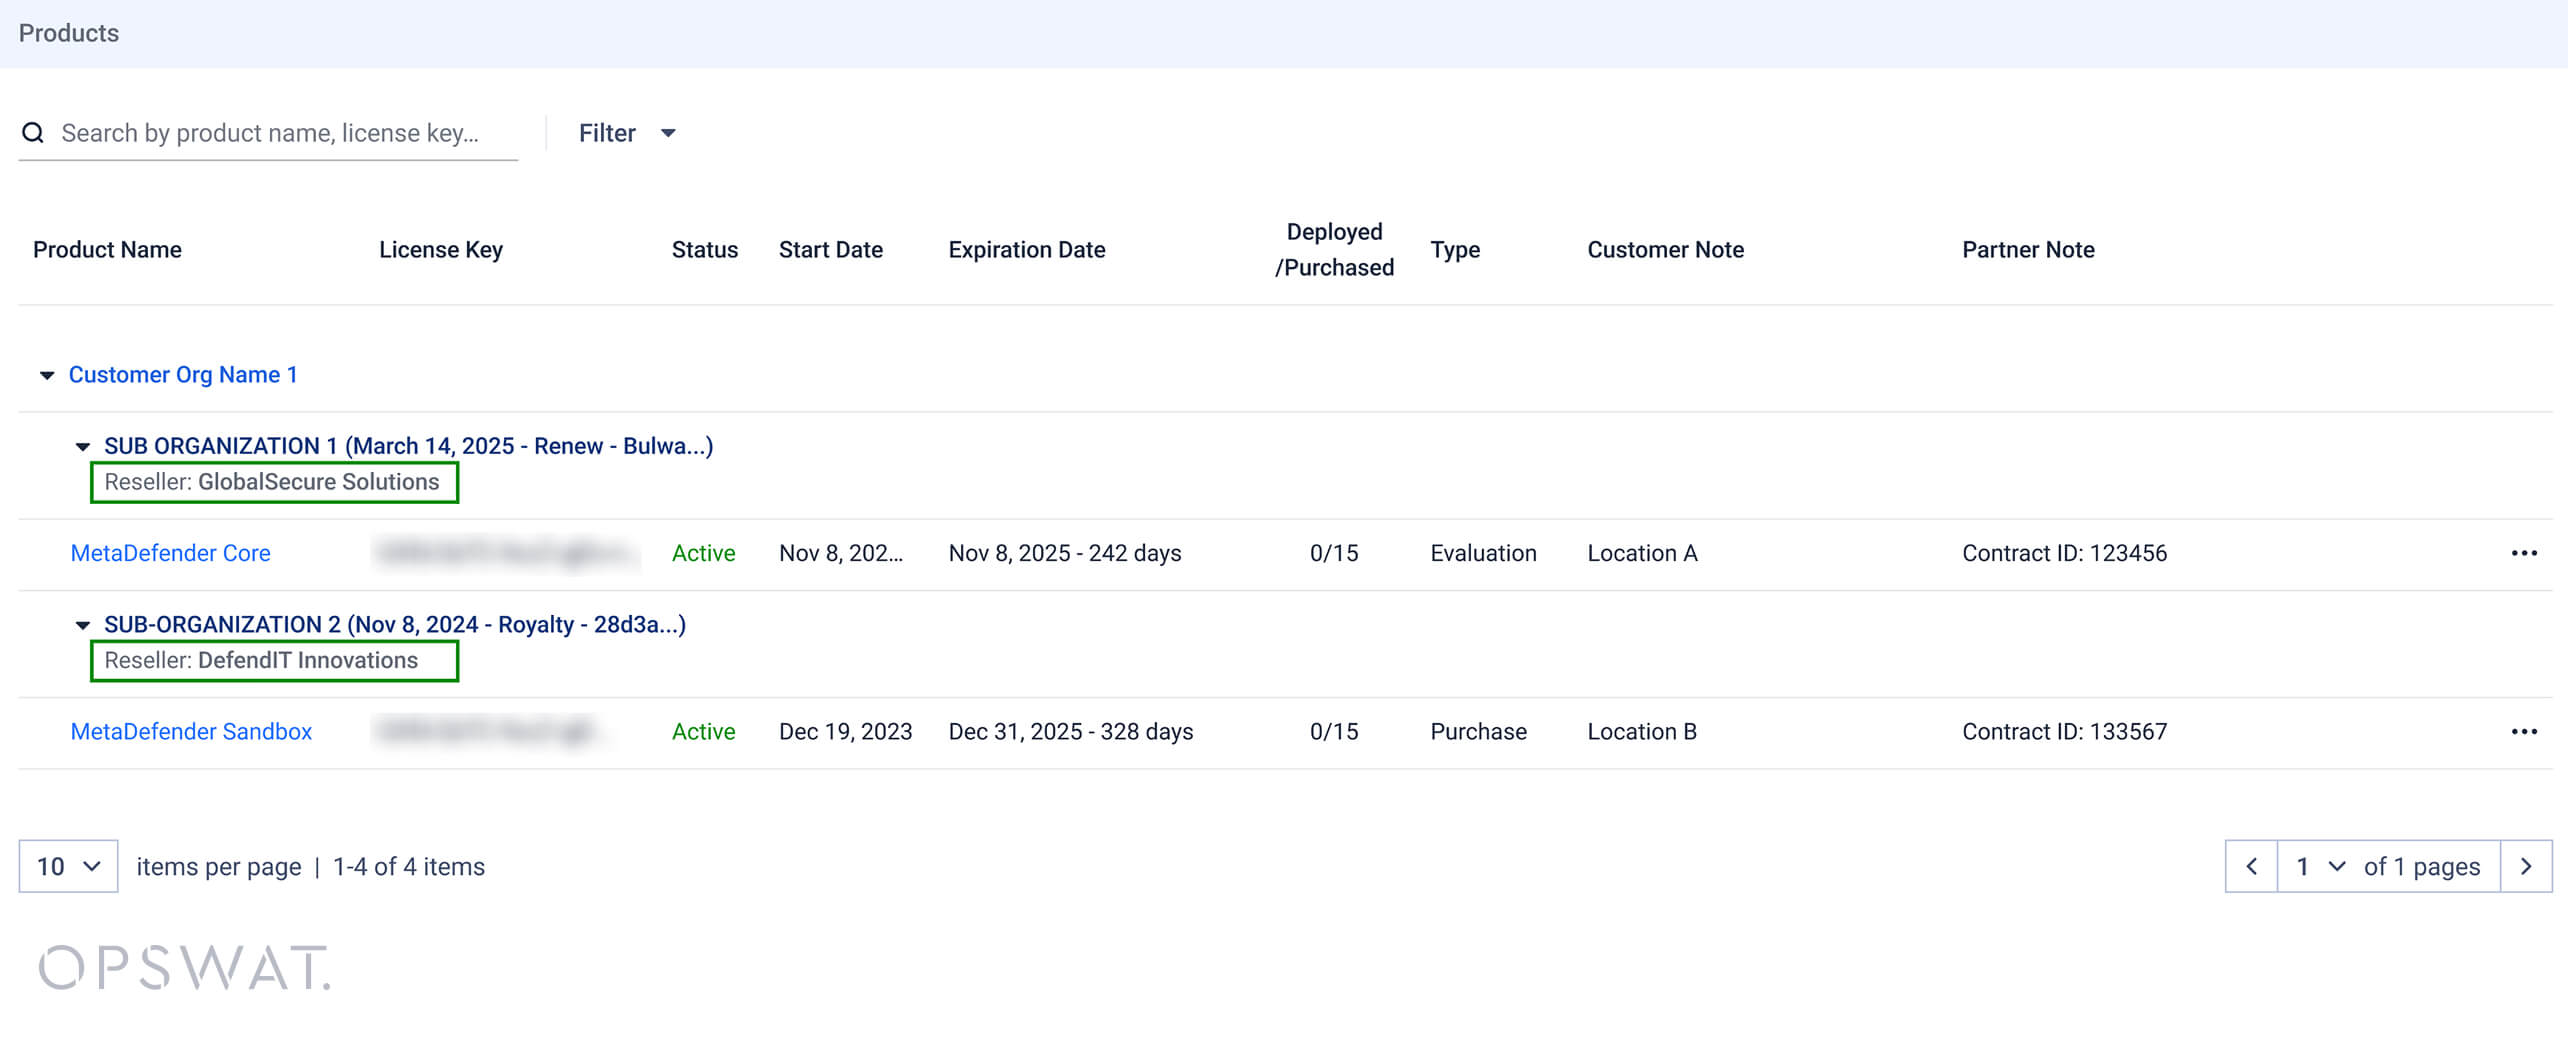
Task: Click the OPSWAT logo
Action: [184, 967]
